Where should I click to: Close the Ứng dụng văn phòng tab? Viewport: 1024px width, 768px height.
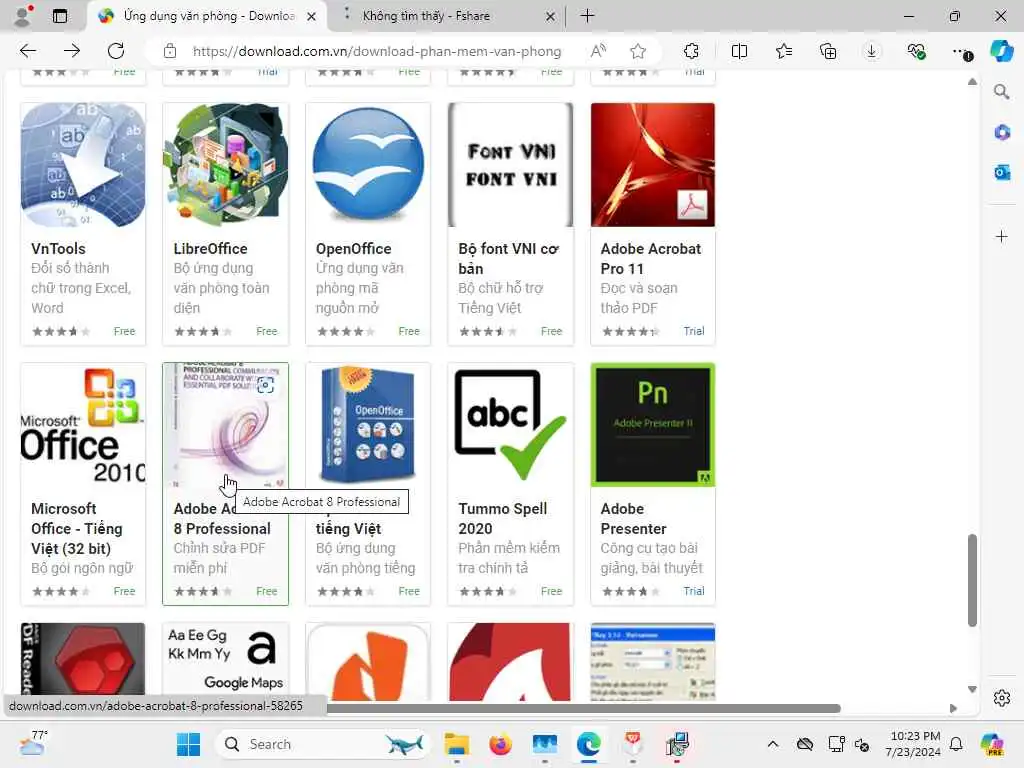click(x=312, y=16)
